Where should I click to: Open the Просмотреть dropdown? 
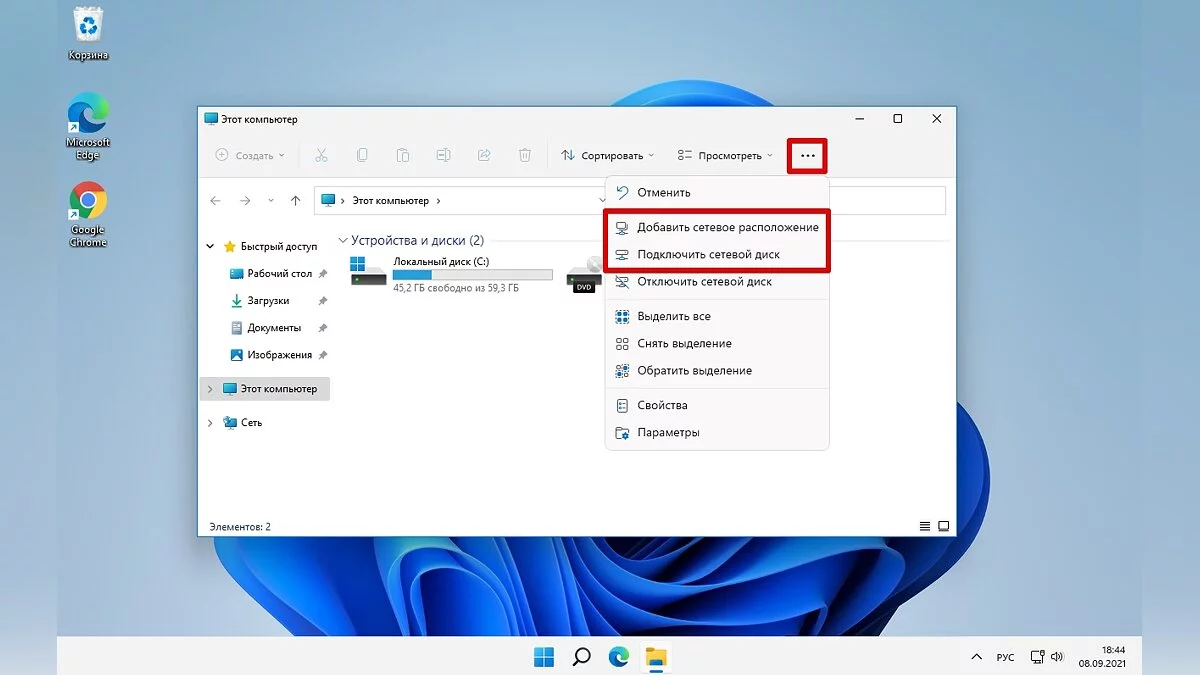point(724,156)
